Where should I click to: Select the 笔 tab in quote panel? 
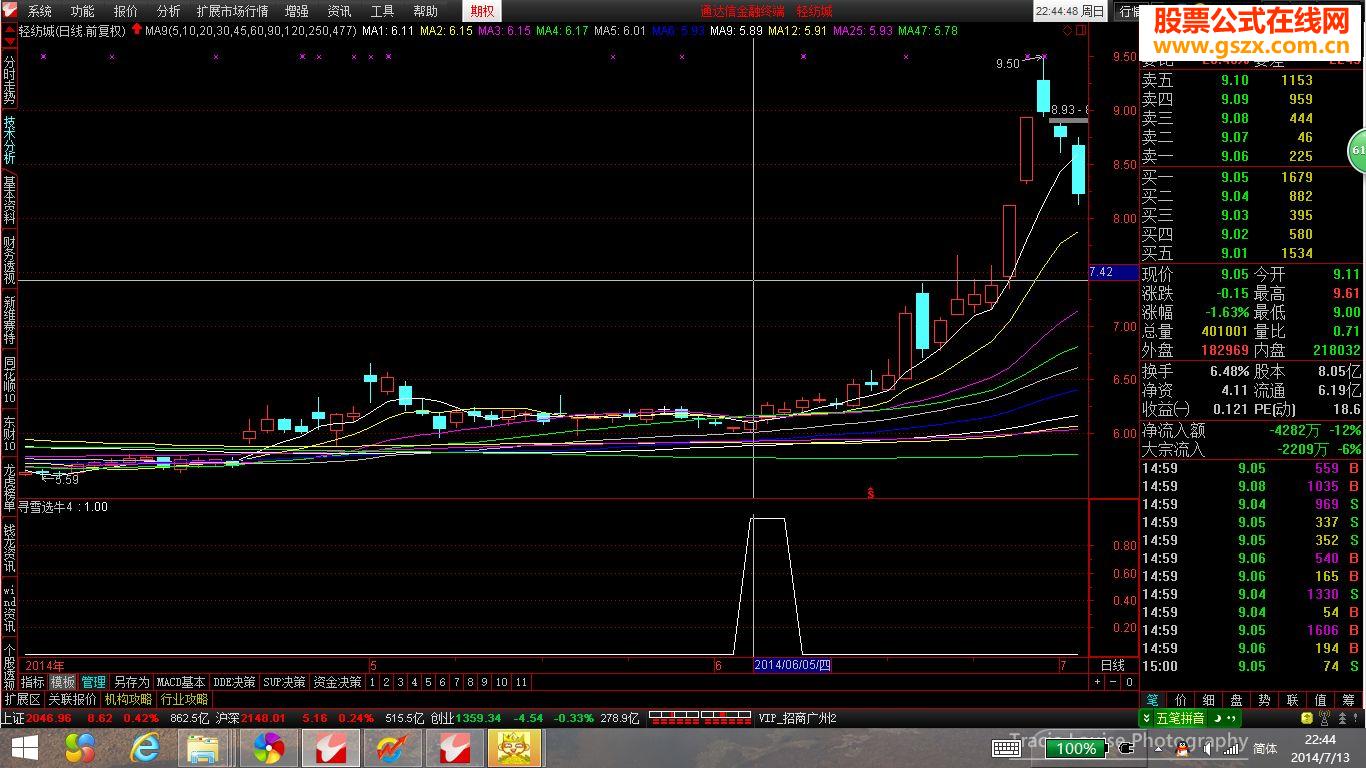pos(1153,700)
